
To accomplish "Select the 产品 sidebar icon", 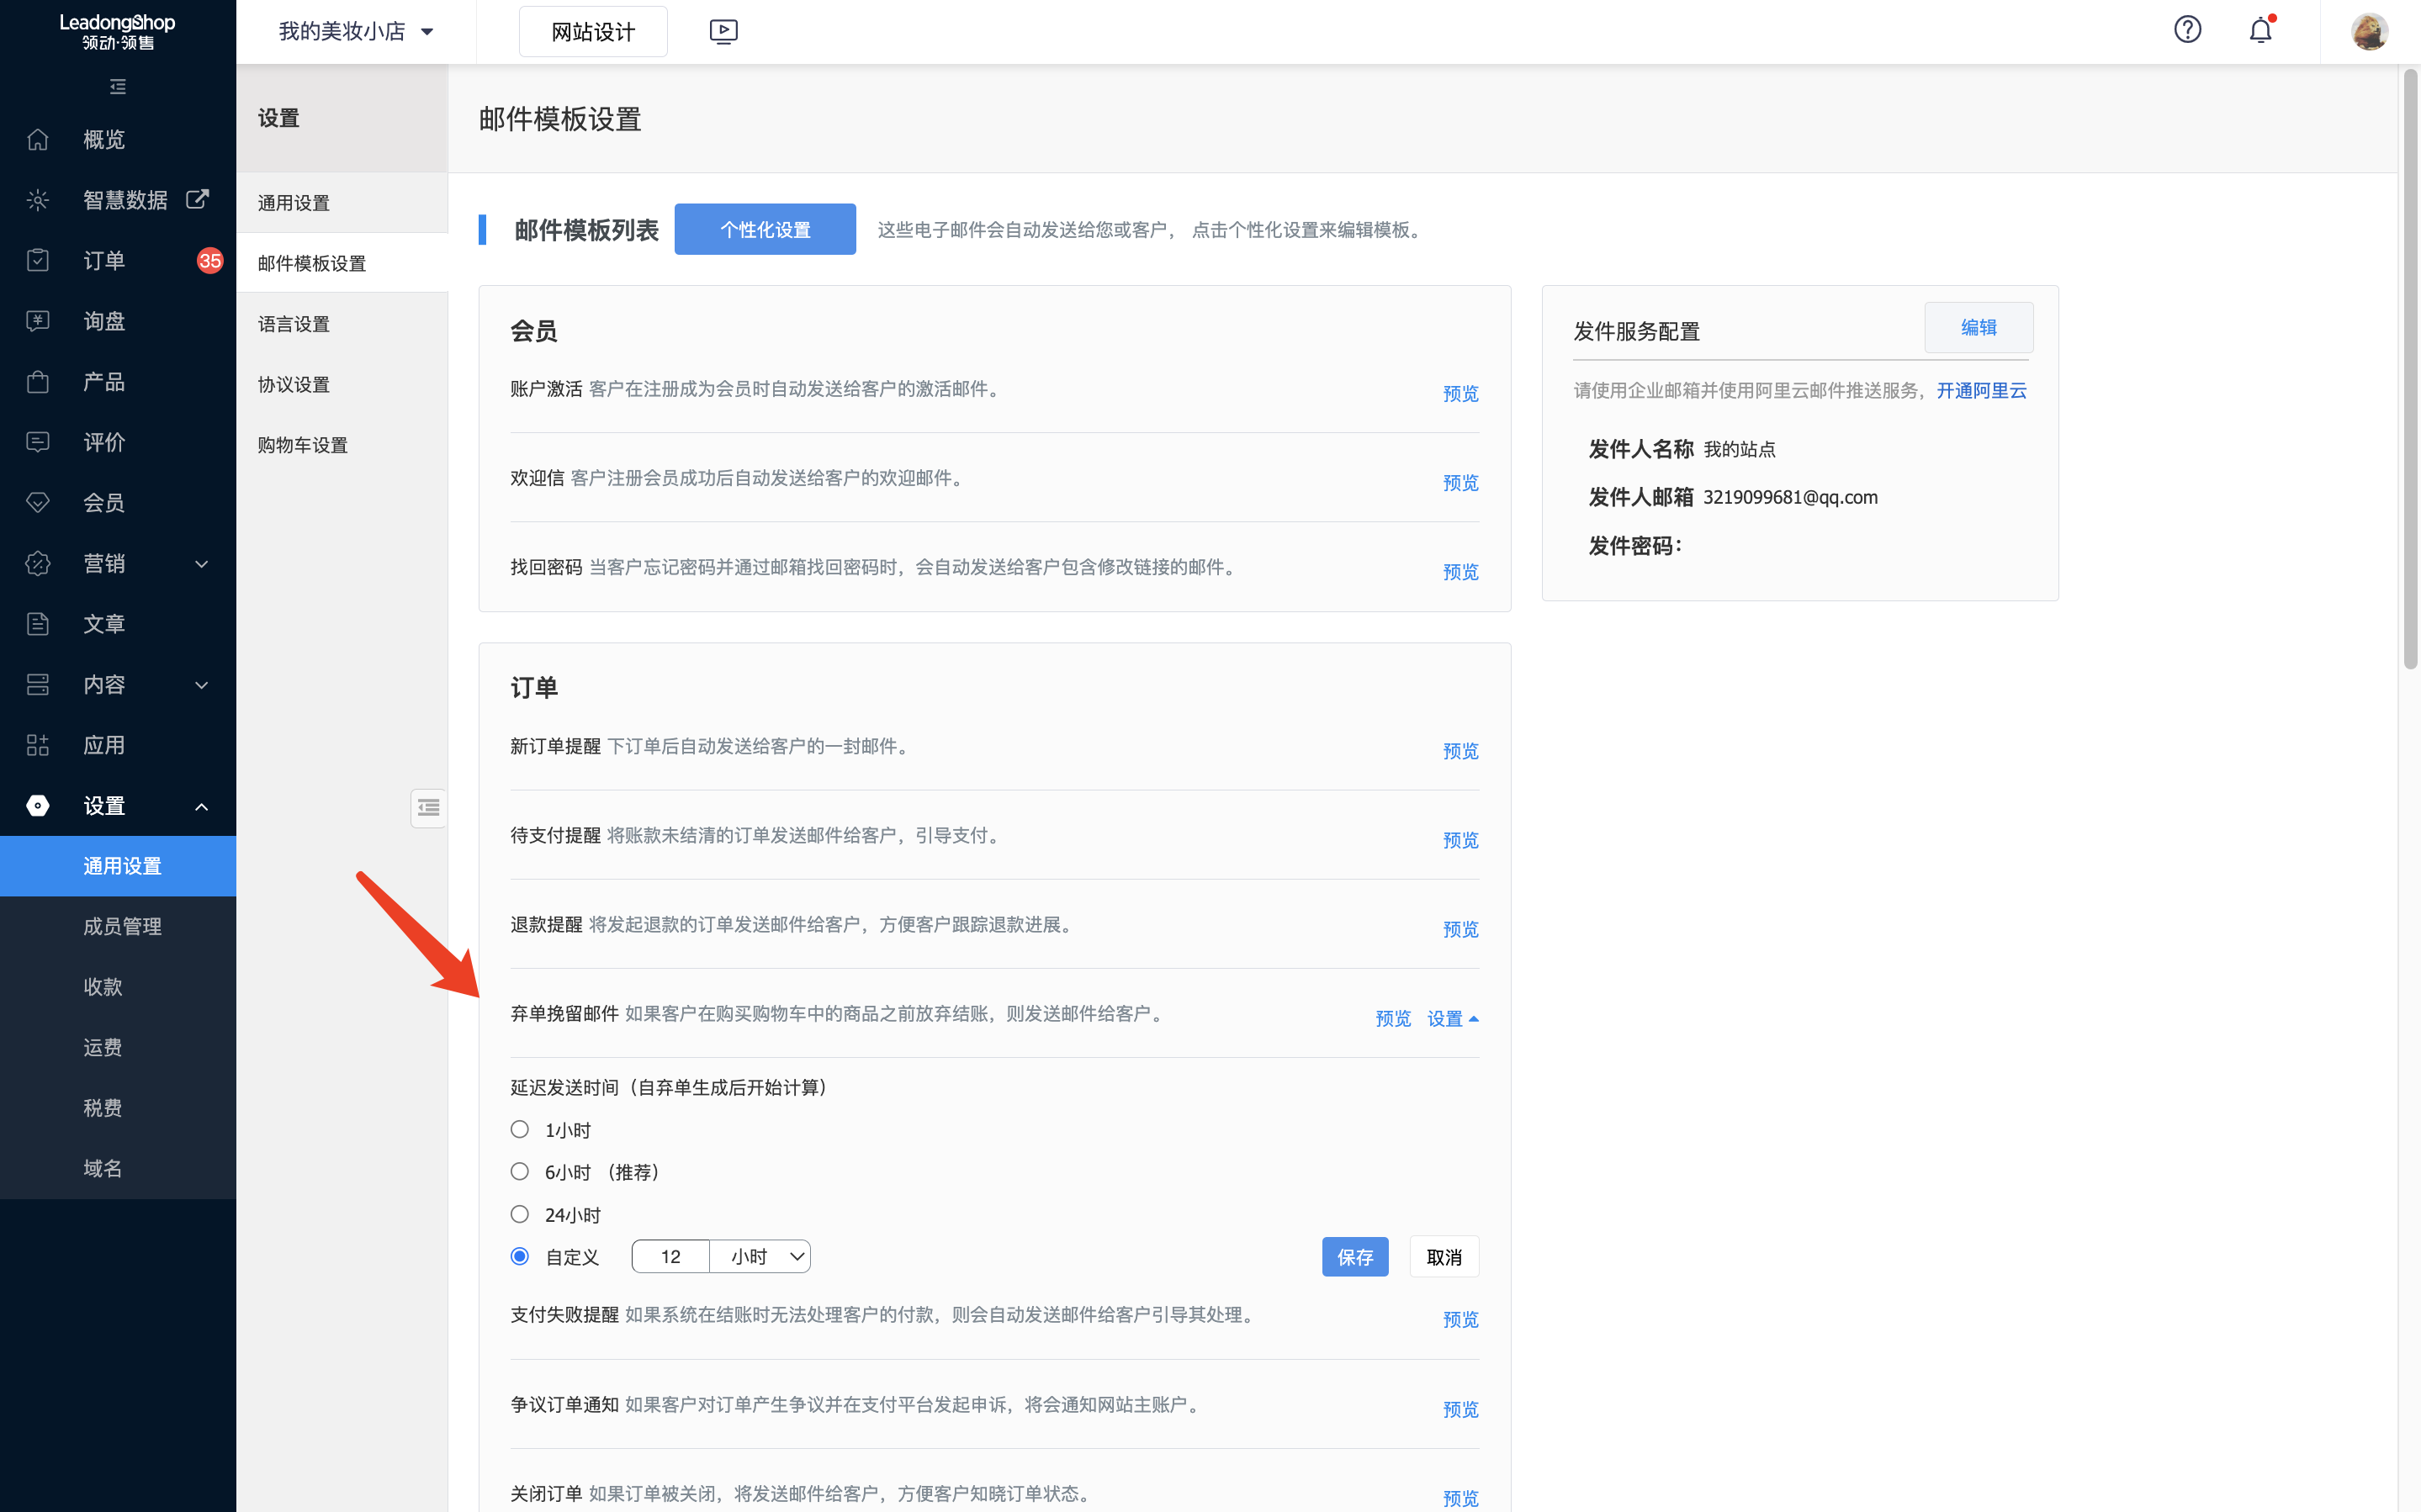I will (x=104, y=381).
